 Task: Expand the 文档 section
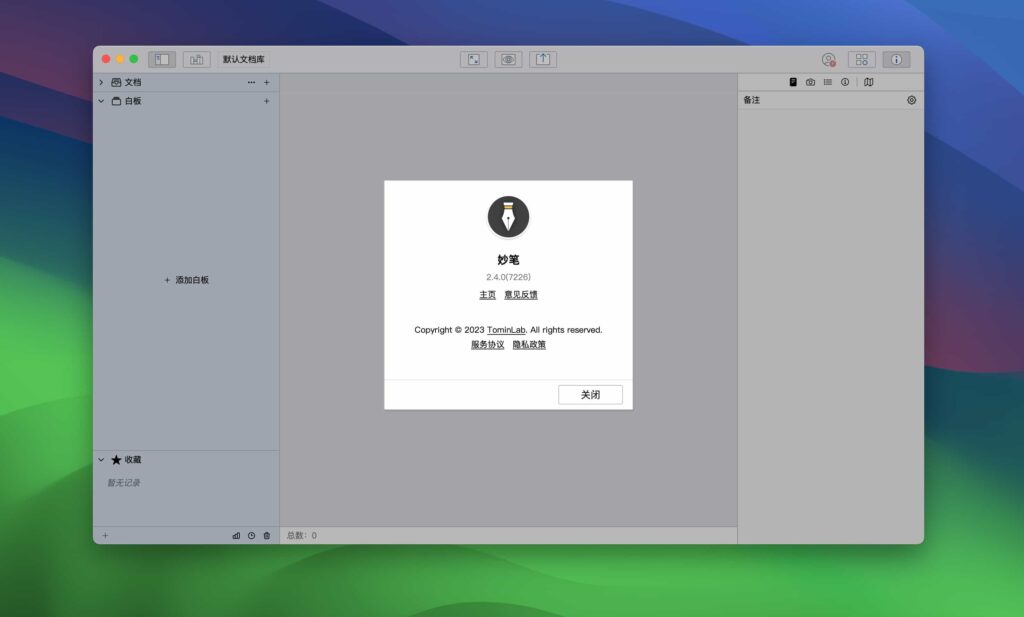pyautogui.click(x=101, y=82)
